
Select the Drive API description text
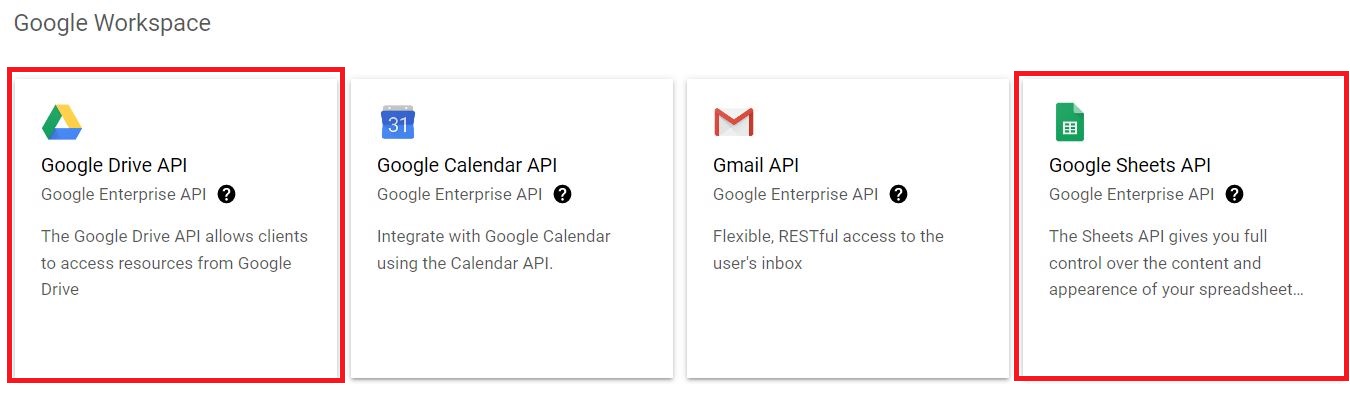174,263
